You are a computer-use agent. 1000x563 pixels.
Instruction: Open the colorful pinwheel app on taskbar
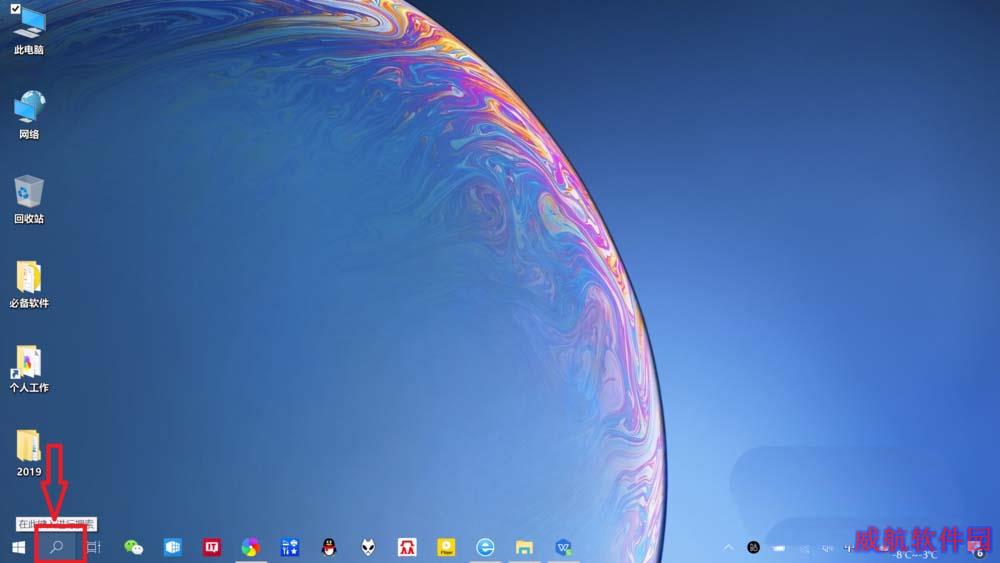(x=251, y=547)
